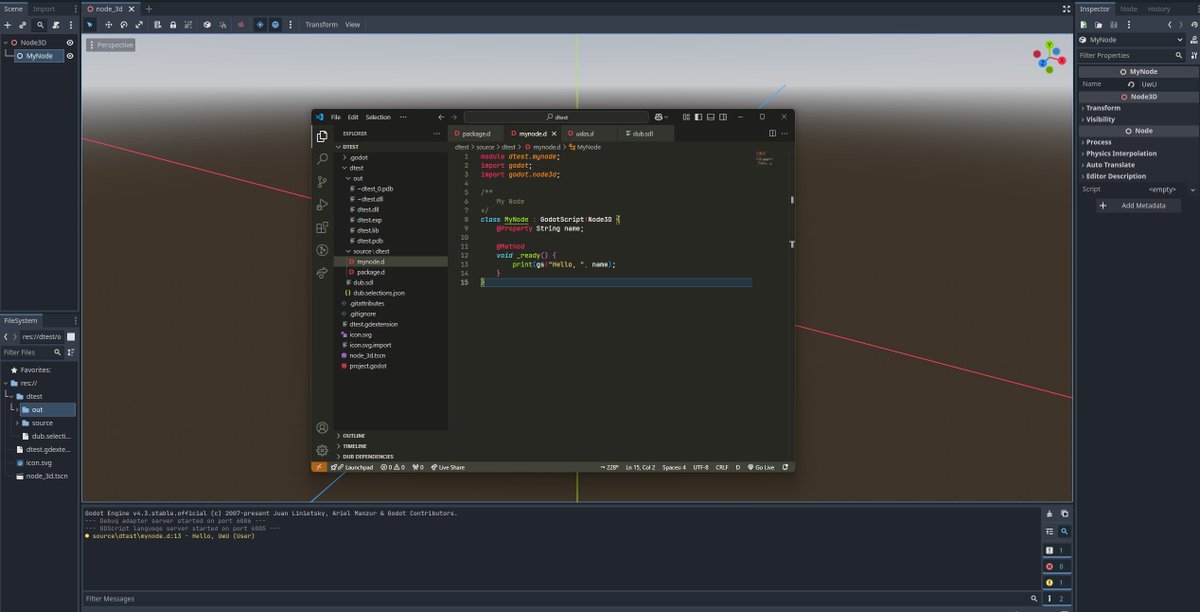Switch to the Node tab beside Inspector
This screenshot has width=1200, height=612.
click(x=1128, y=9)
